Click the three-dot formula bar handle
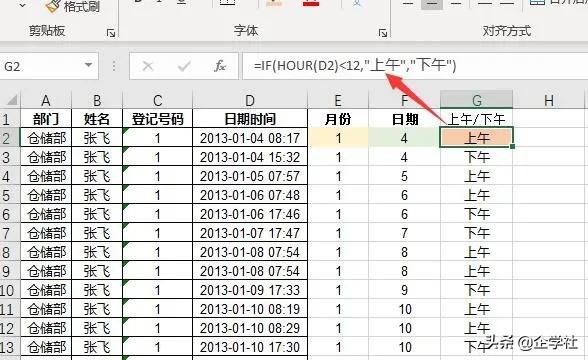Image resolution: width=588 pixels, height=360 pixels. pos(114,66)
